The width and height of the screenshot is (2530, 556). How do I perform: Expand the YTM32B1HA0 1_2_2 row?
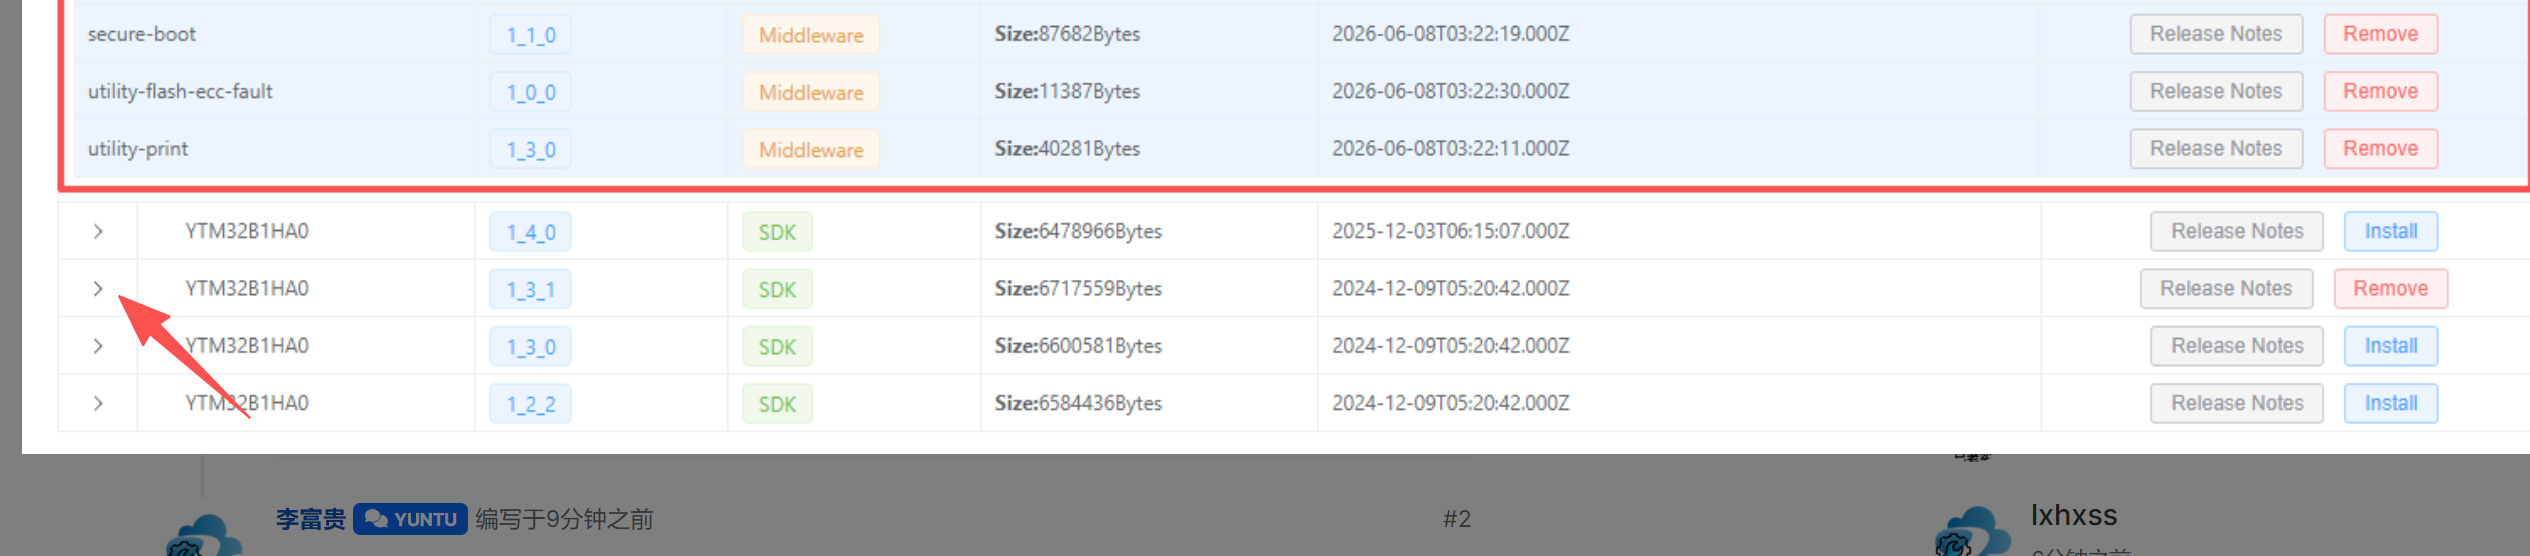tap(98, 404)
